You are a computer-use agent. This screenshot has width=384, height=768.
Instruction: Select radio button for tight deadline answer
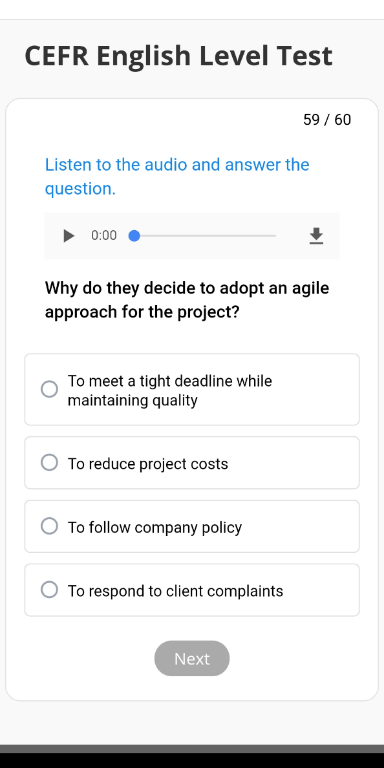point(49,389)
